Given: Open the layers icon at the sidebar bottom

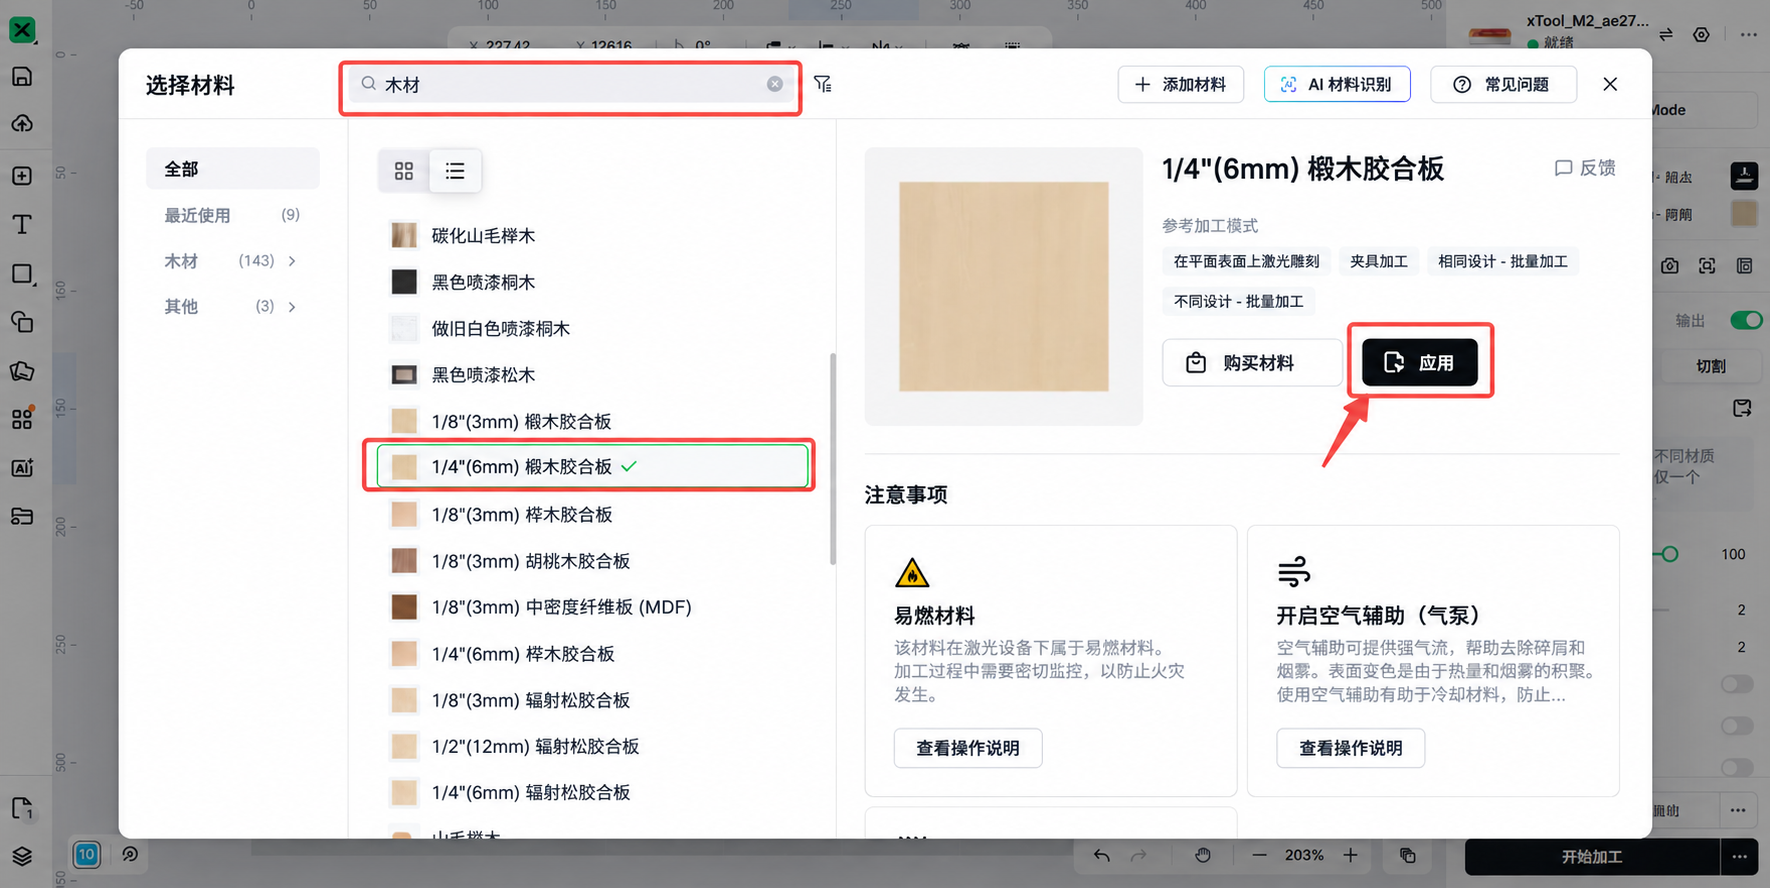Looking at the screenshot, I should [x=22, y=856].
